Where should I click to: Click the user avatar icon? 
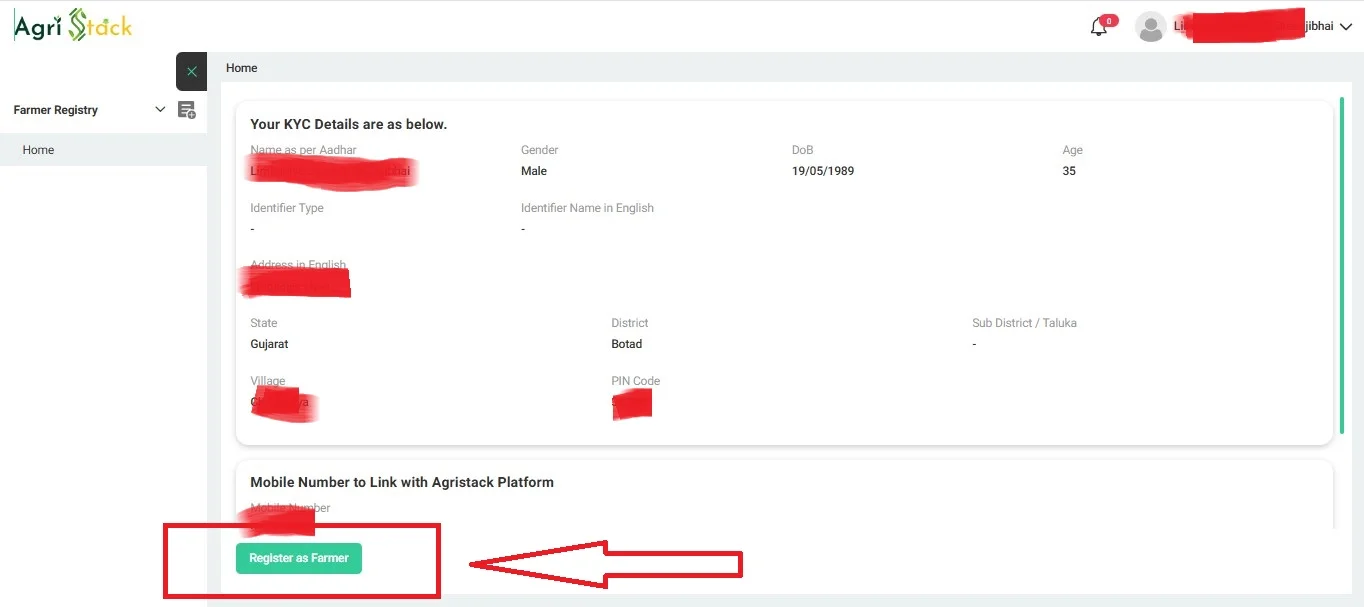(x=1151, y=27)
